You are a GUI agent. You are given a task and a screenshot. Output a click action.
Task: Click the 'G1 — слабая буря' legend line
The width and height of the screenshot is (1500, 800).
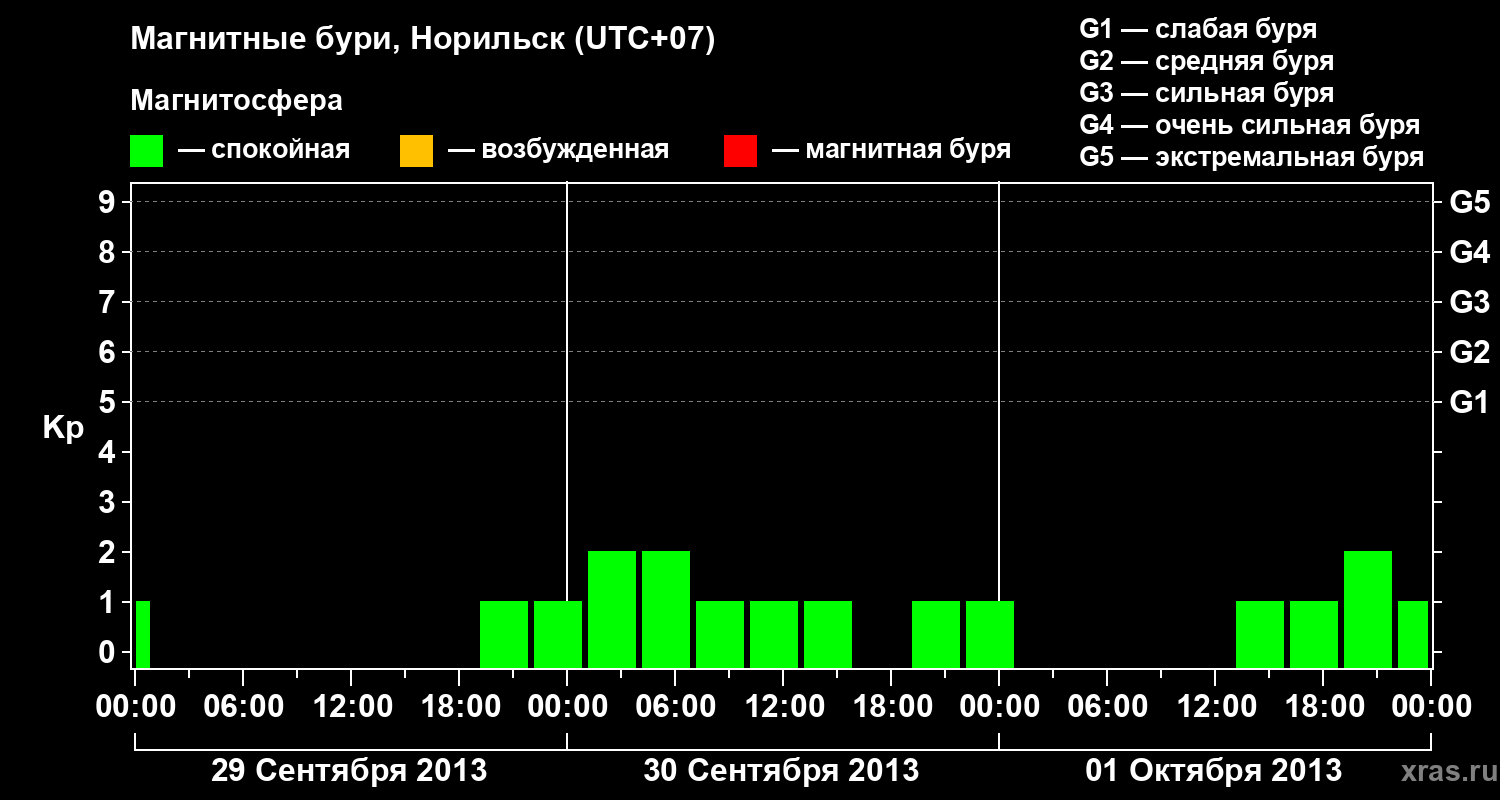pyautogui.click(x=1198, y=29)
